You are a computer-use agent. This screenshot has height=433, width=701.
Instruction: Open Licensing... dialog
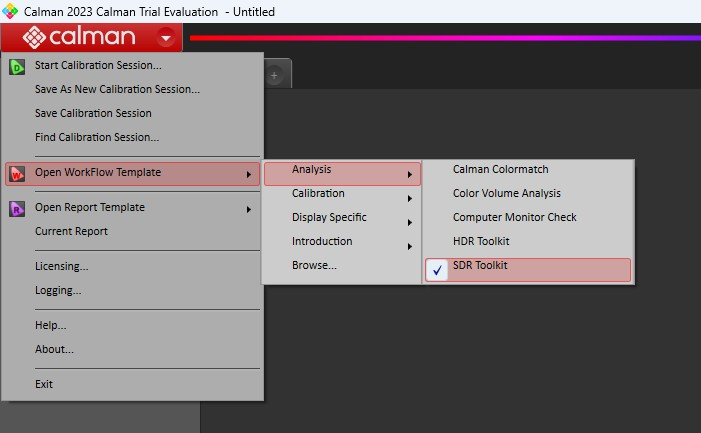(x=62, y=266)
